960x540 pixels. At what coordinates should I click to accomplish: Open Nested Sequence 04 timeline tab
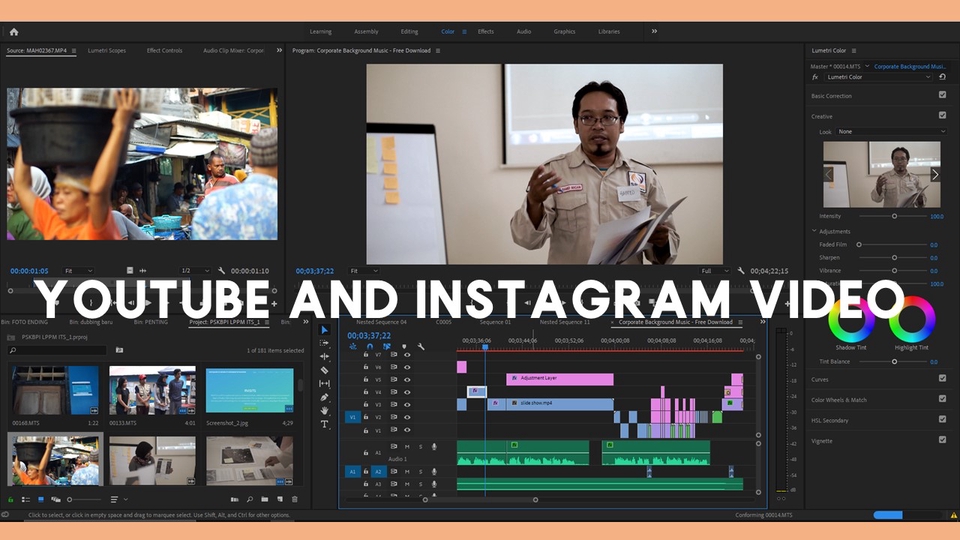point(381,322)
